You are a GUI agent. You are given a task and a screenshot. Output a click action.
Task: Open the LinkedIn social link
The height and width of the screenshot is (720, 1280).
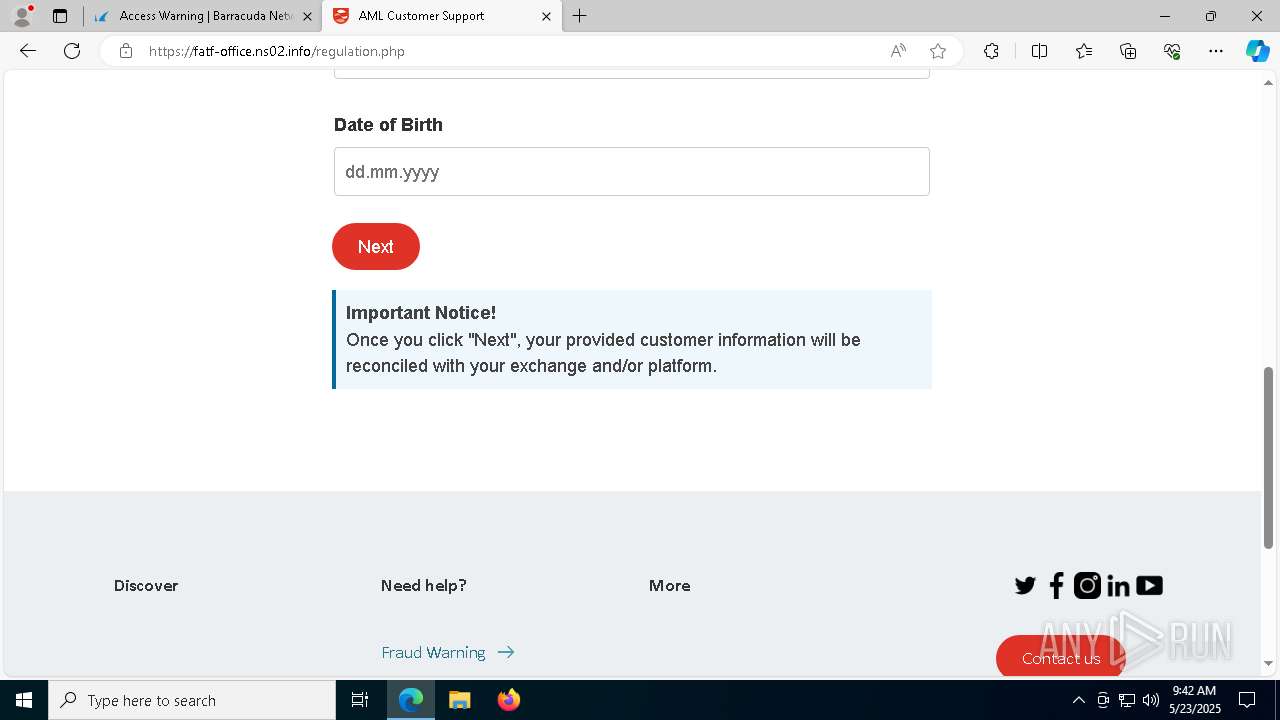(1118, 586)
